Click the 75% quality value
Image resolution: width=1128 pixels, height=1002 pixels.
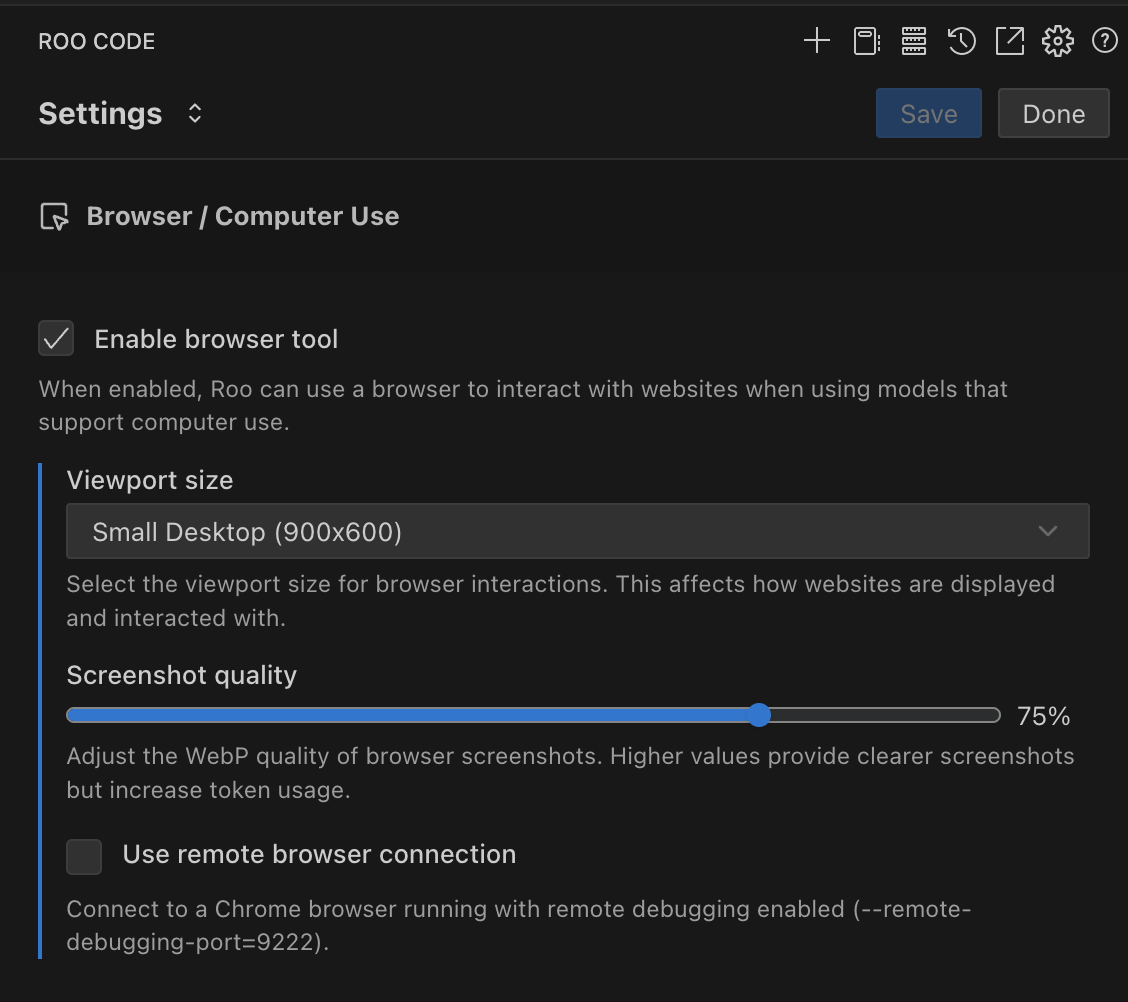[x=1044, y=715]
